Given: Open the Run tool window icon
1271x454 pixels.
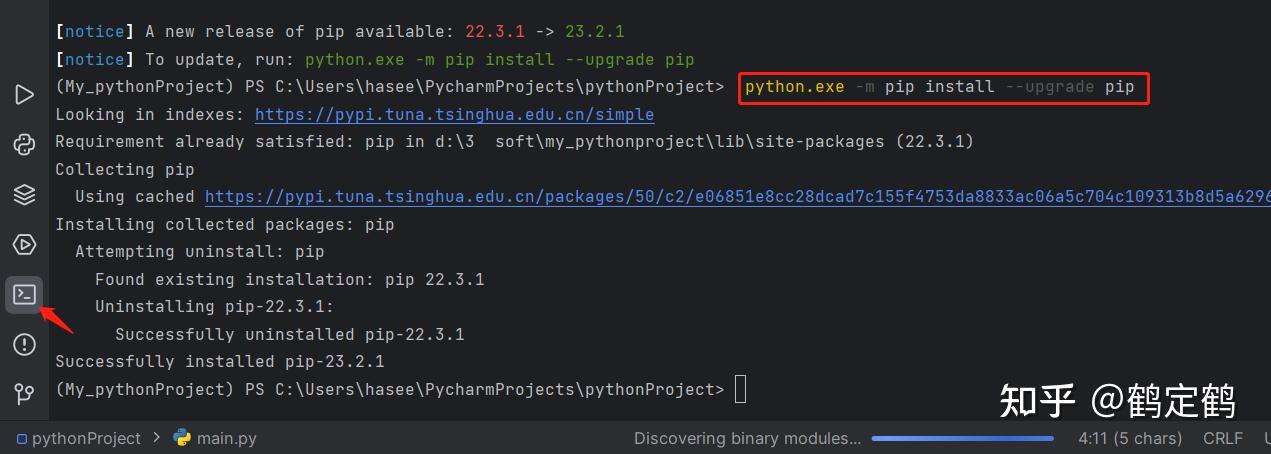Looking at the screenshot, I should 24,95.
